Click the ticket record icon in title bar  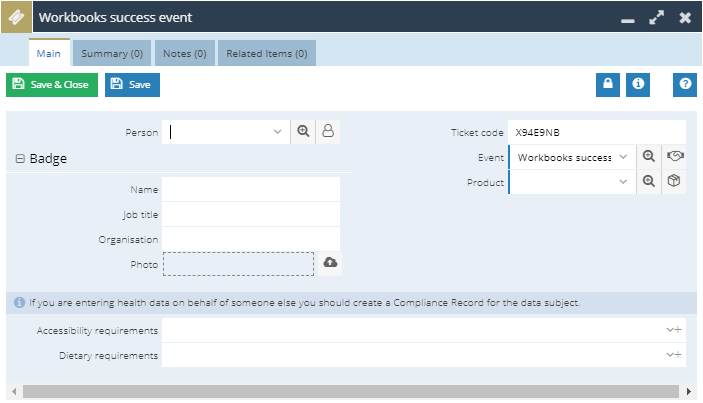click(16, 17)
